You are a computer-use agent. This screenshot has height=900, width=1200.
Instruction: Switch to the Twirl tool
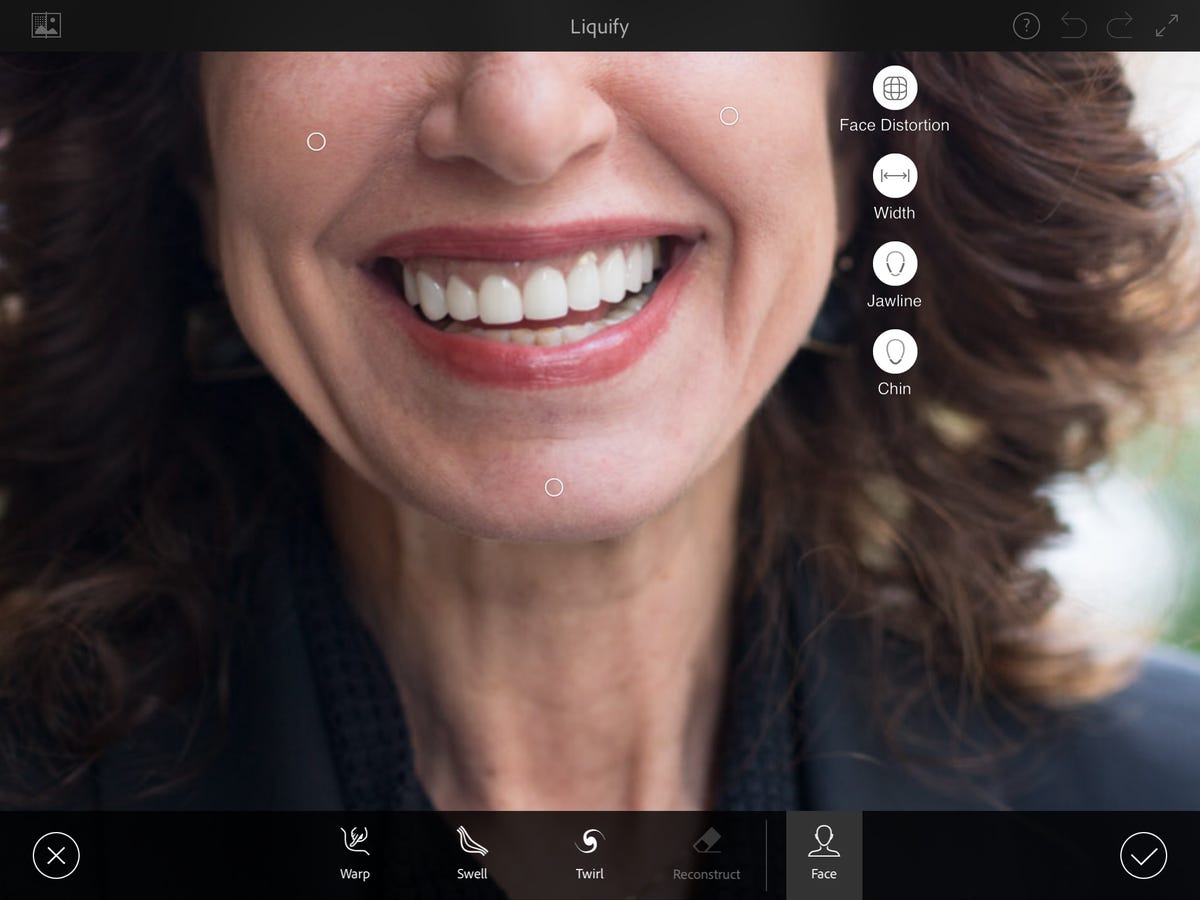point(589,852)
